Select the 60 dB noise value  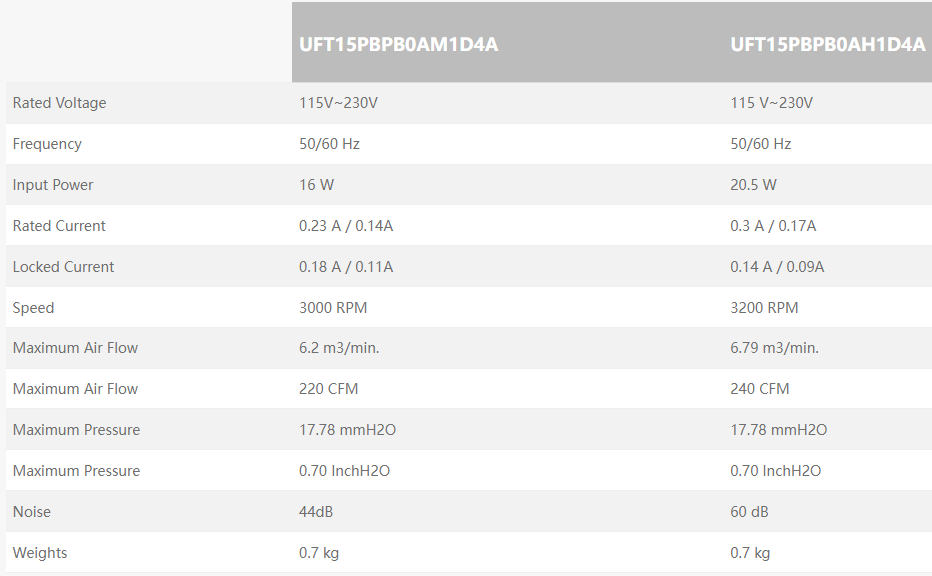(749, 512)
